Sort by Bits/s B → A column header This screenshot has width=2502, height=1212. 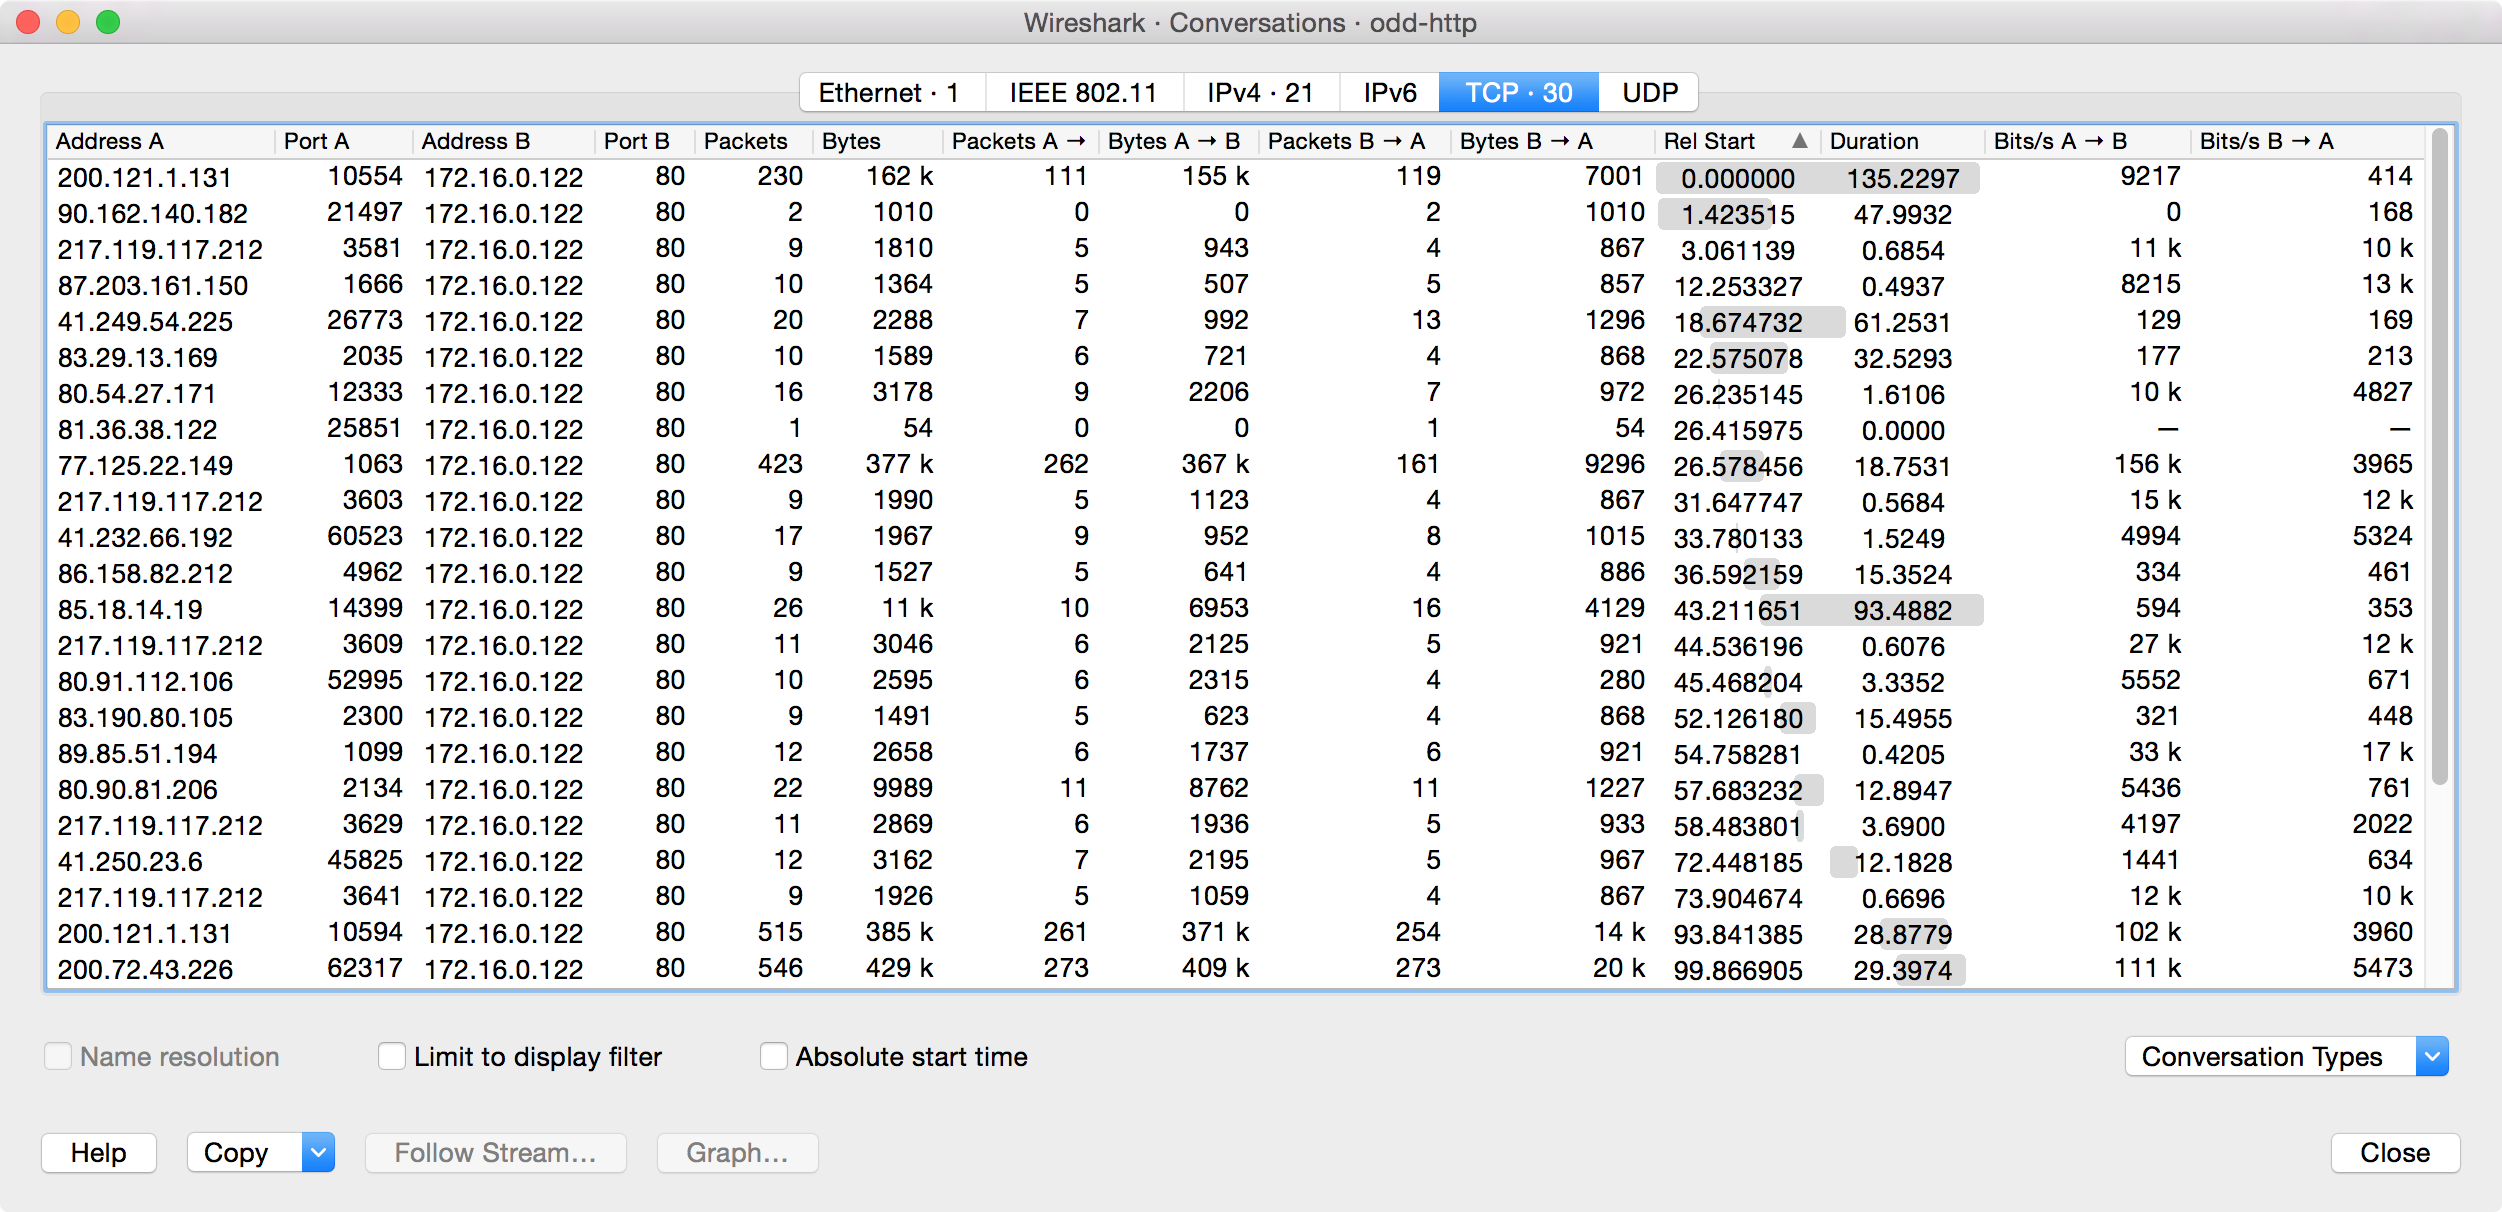2306,141
